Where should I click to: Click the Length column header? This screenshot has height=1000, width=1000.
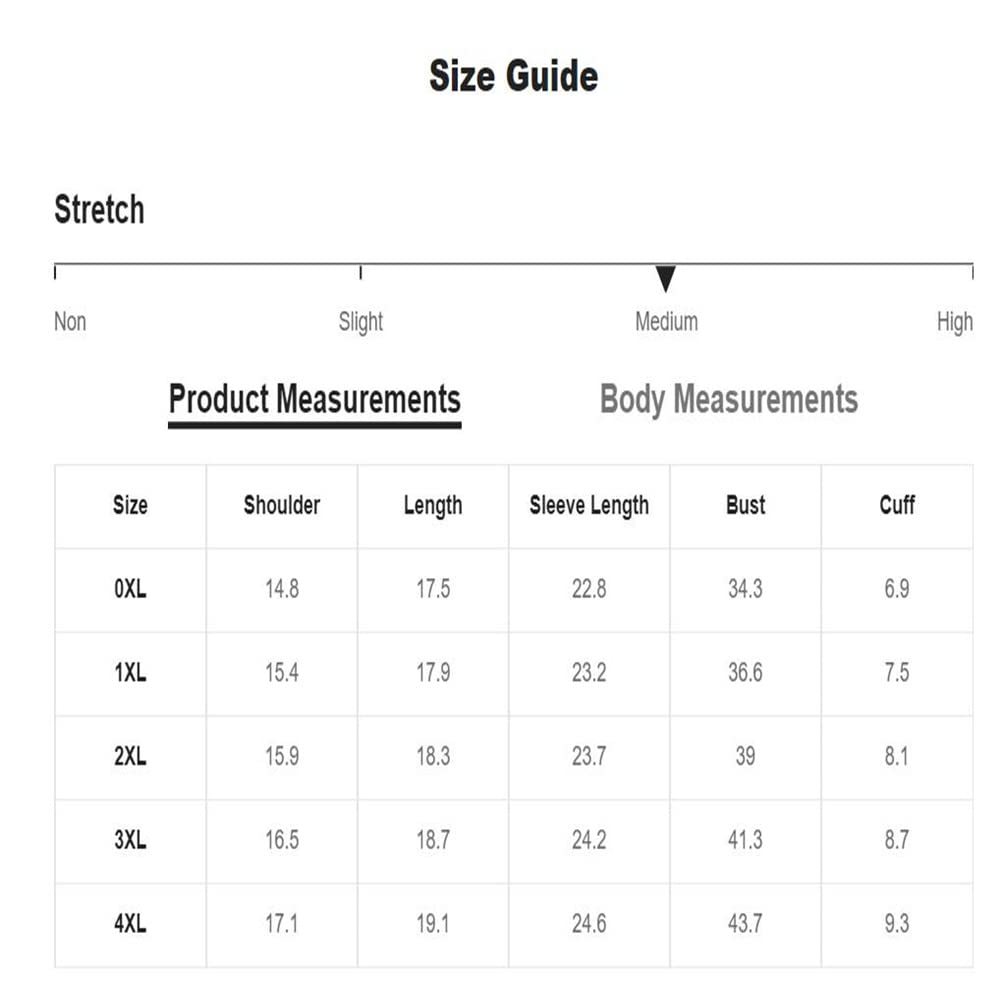coord(432,506)
